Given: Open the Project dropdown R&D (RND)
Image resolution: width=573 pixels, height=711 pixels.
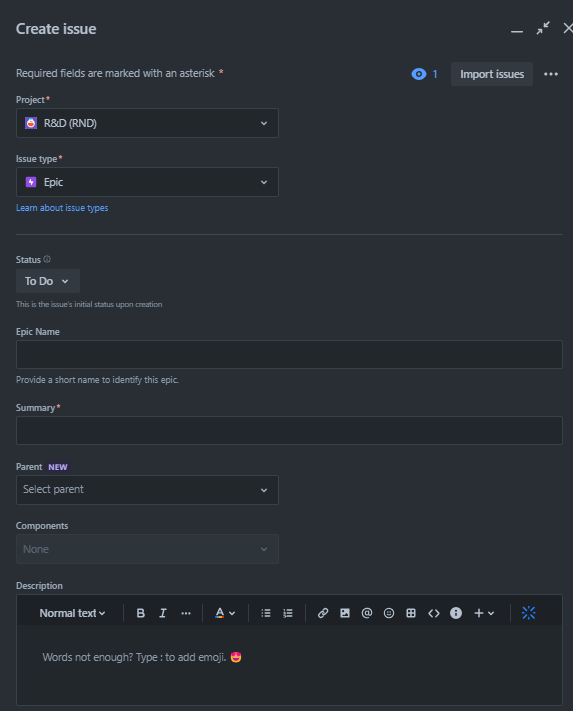Looking at the screenshot, I should pos(147,123).
